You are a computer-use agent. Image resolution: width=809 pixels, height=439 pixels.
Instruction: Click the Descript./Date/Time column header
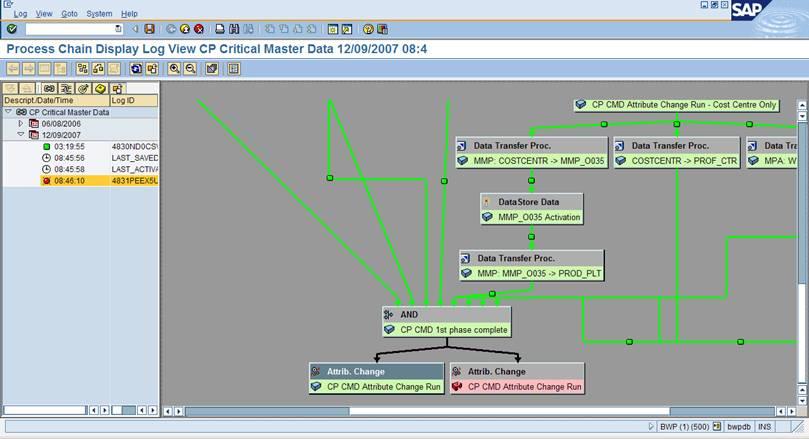pyautogui.click(x=56, y=101)
